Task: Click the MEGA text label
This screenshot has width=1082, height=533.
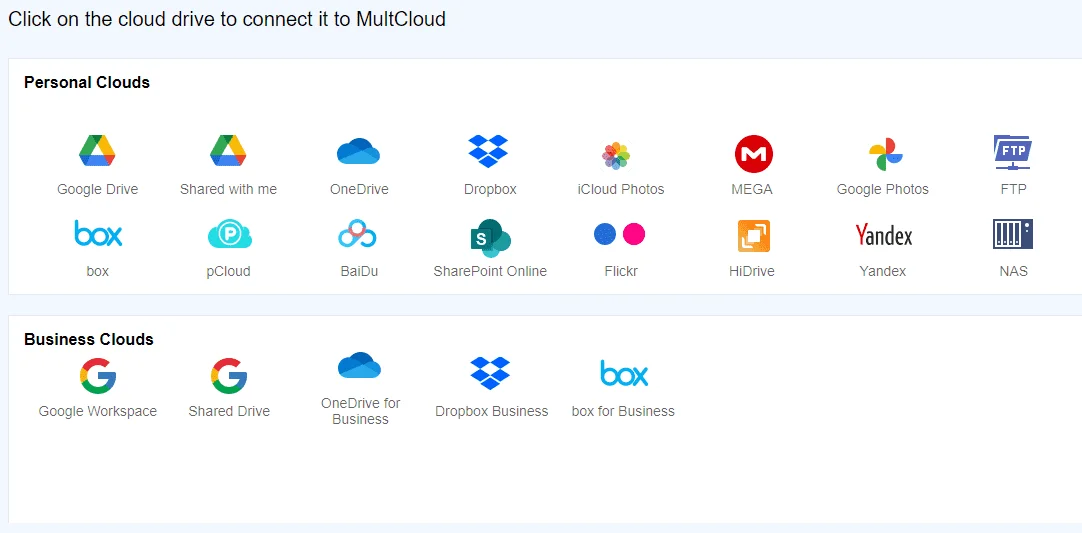Action: (x=751, y=189)
